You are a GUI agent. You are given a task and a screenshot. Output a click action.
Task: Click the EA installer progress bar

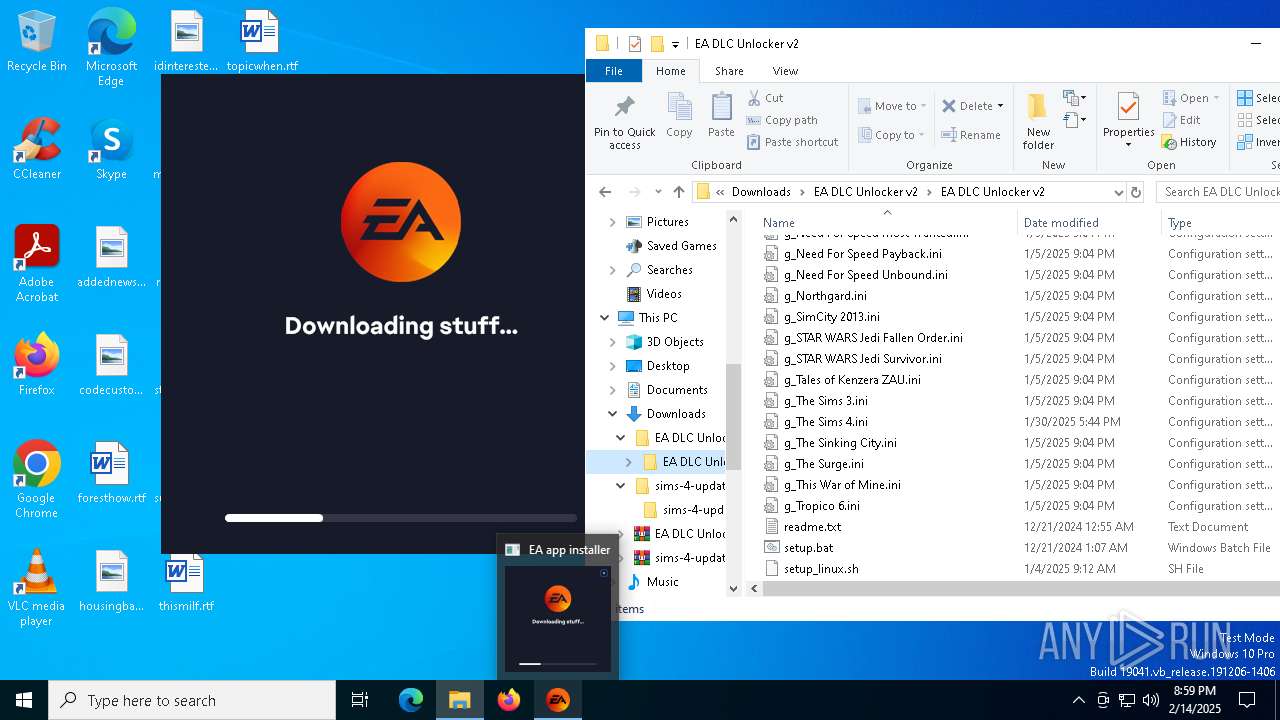point(401,518)
